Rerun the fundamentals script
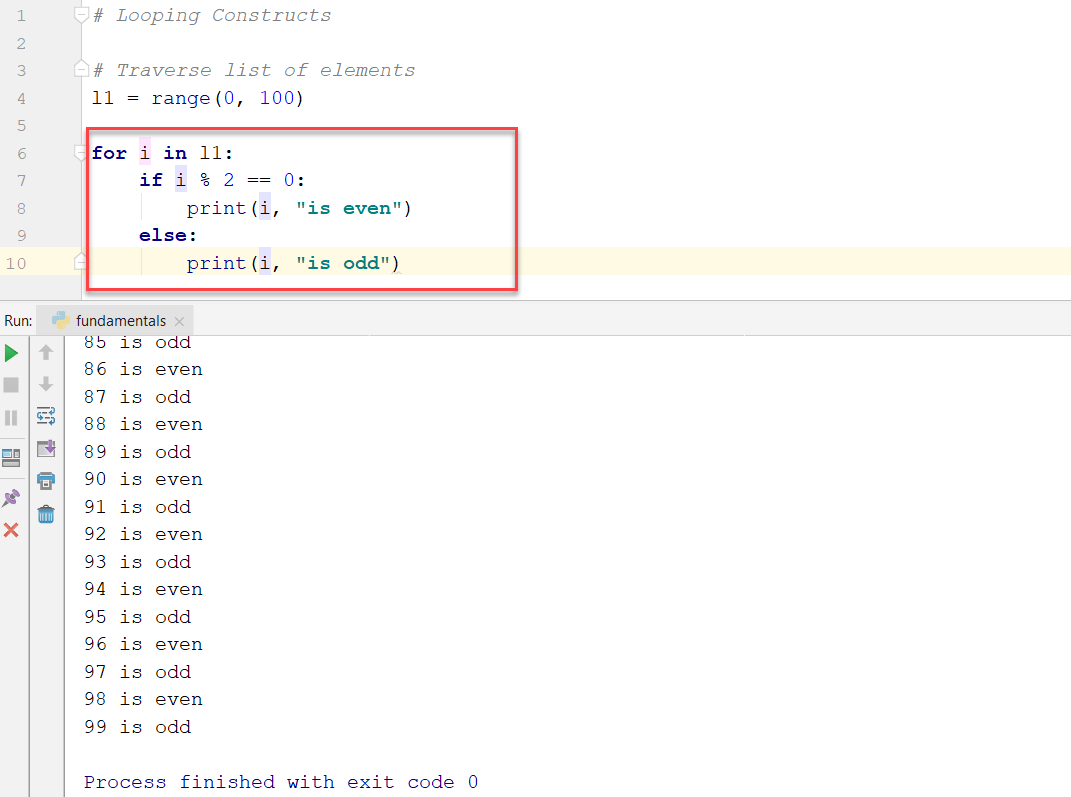The width and height of the screenshot is (1071, 797). pyautogui.click(x=12, y=352)
